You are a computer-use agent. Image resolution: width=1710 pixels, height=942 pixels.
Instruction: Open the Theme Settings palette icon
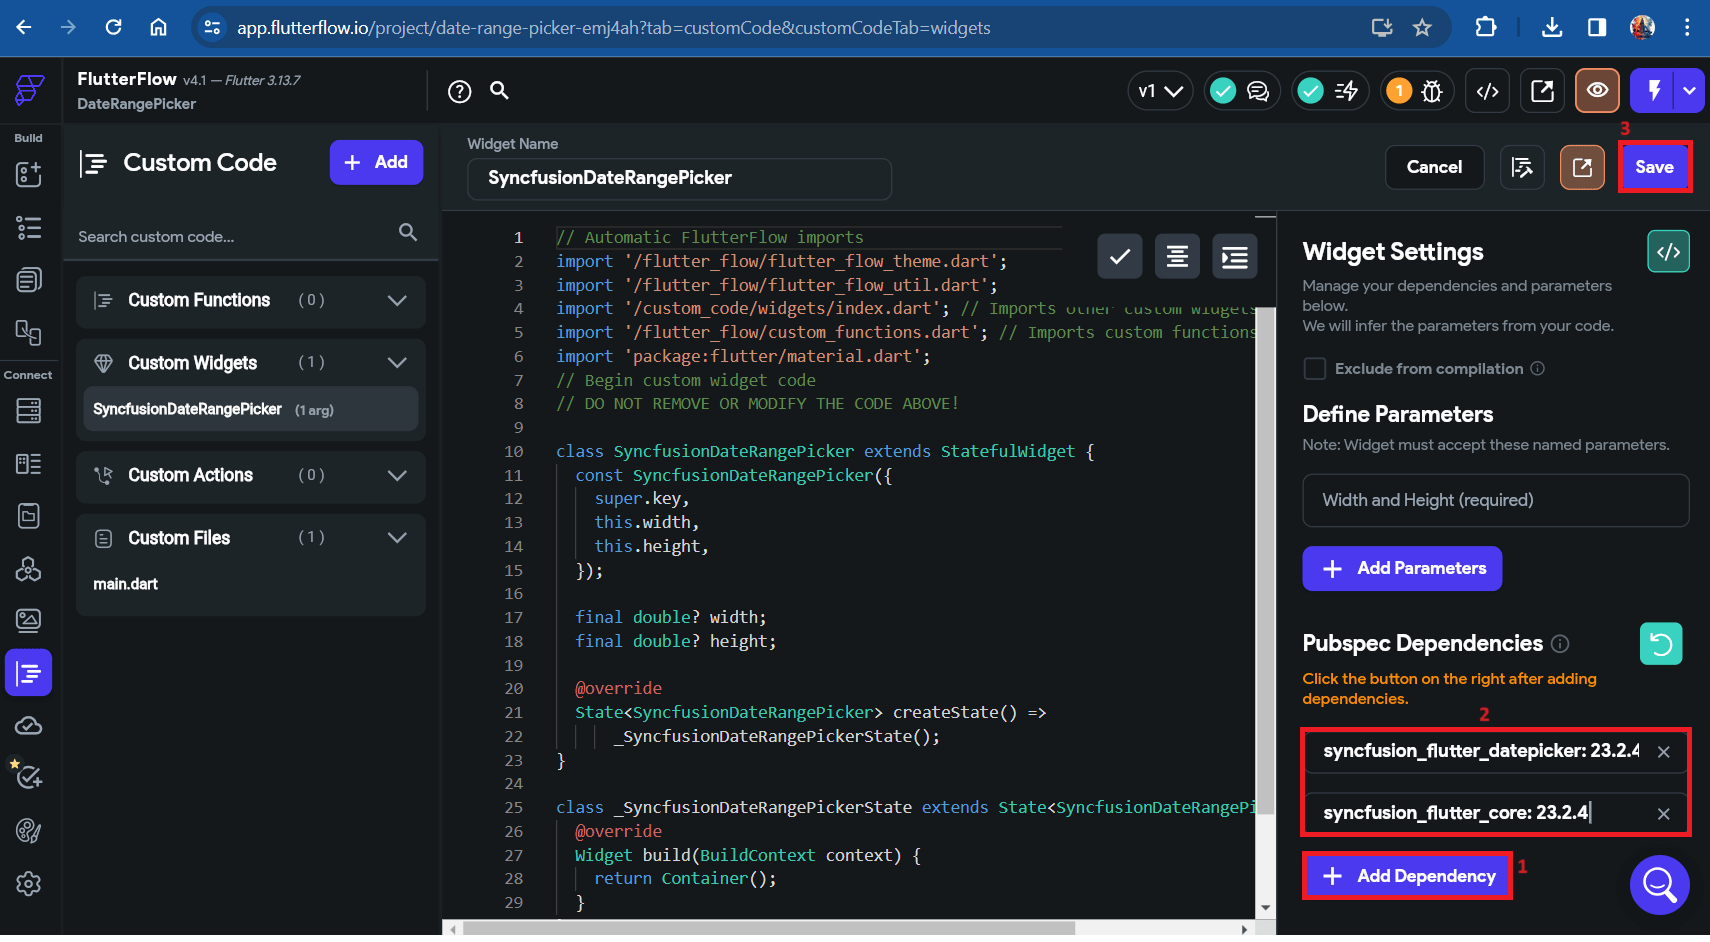(x=29, y=830)
